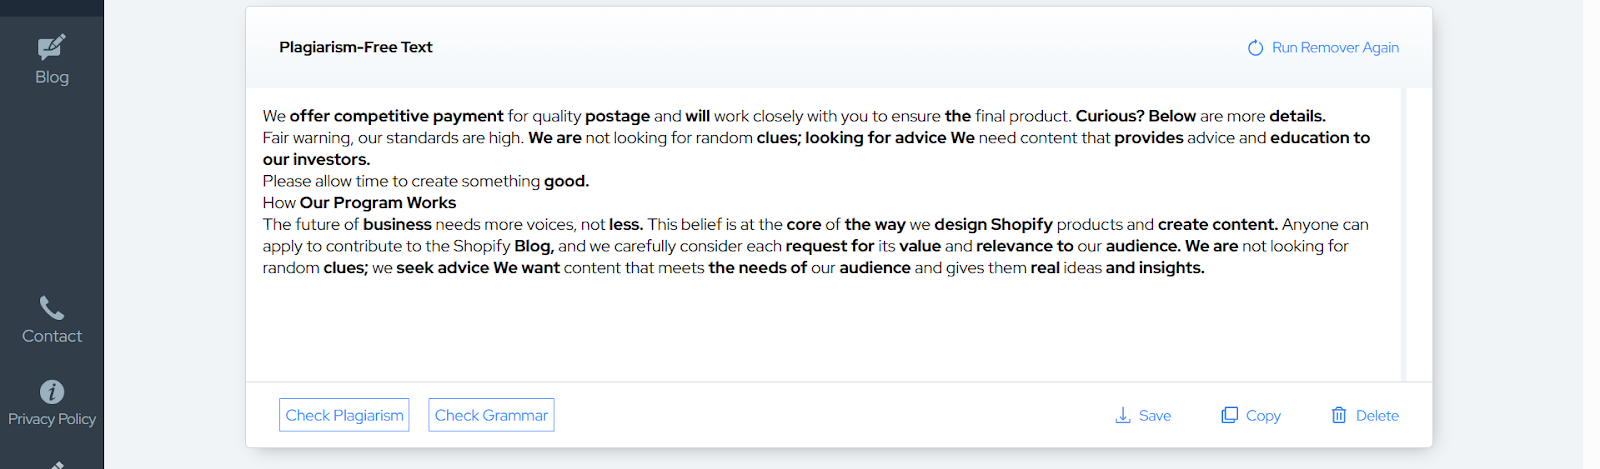This screenshot has width=1600, height=469.
Task: Click the Delete trash can icon
Action: [1339, 415]
